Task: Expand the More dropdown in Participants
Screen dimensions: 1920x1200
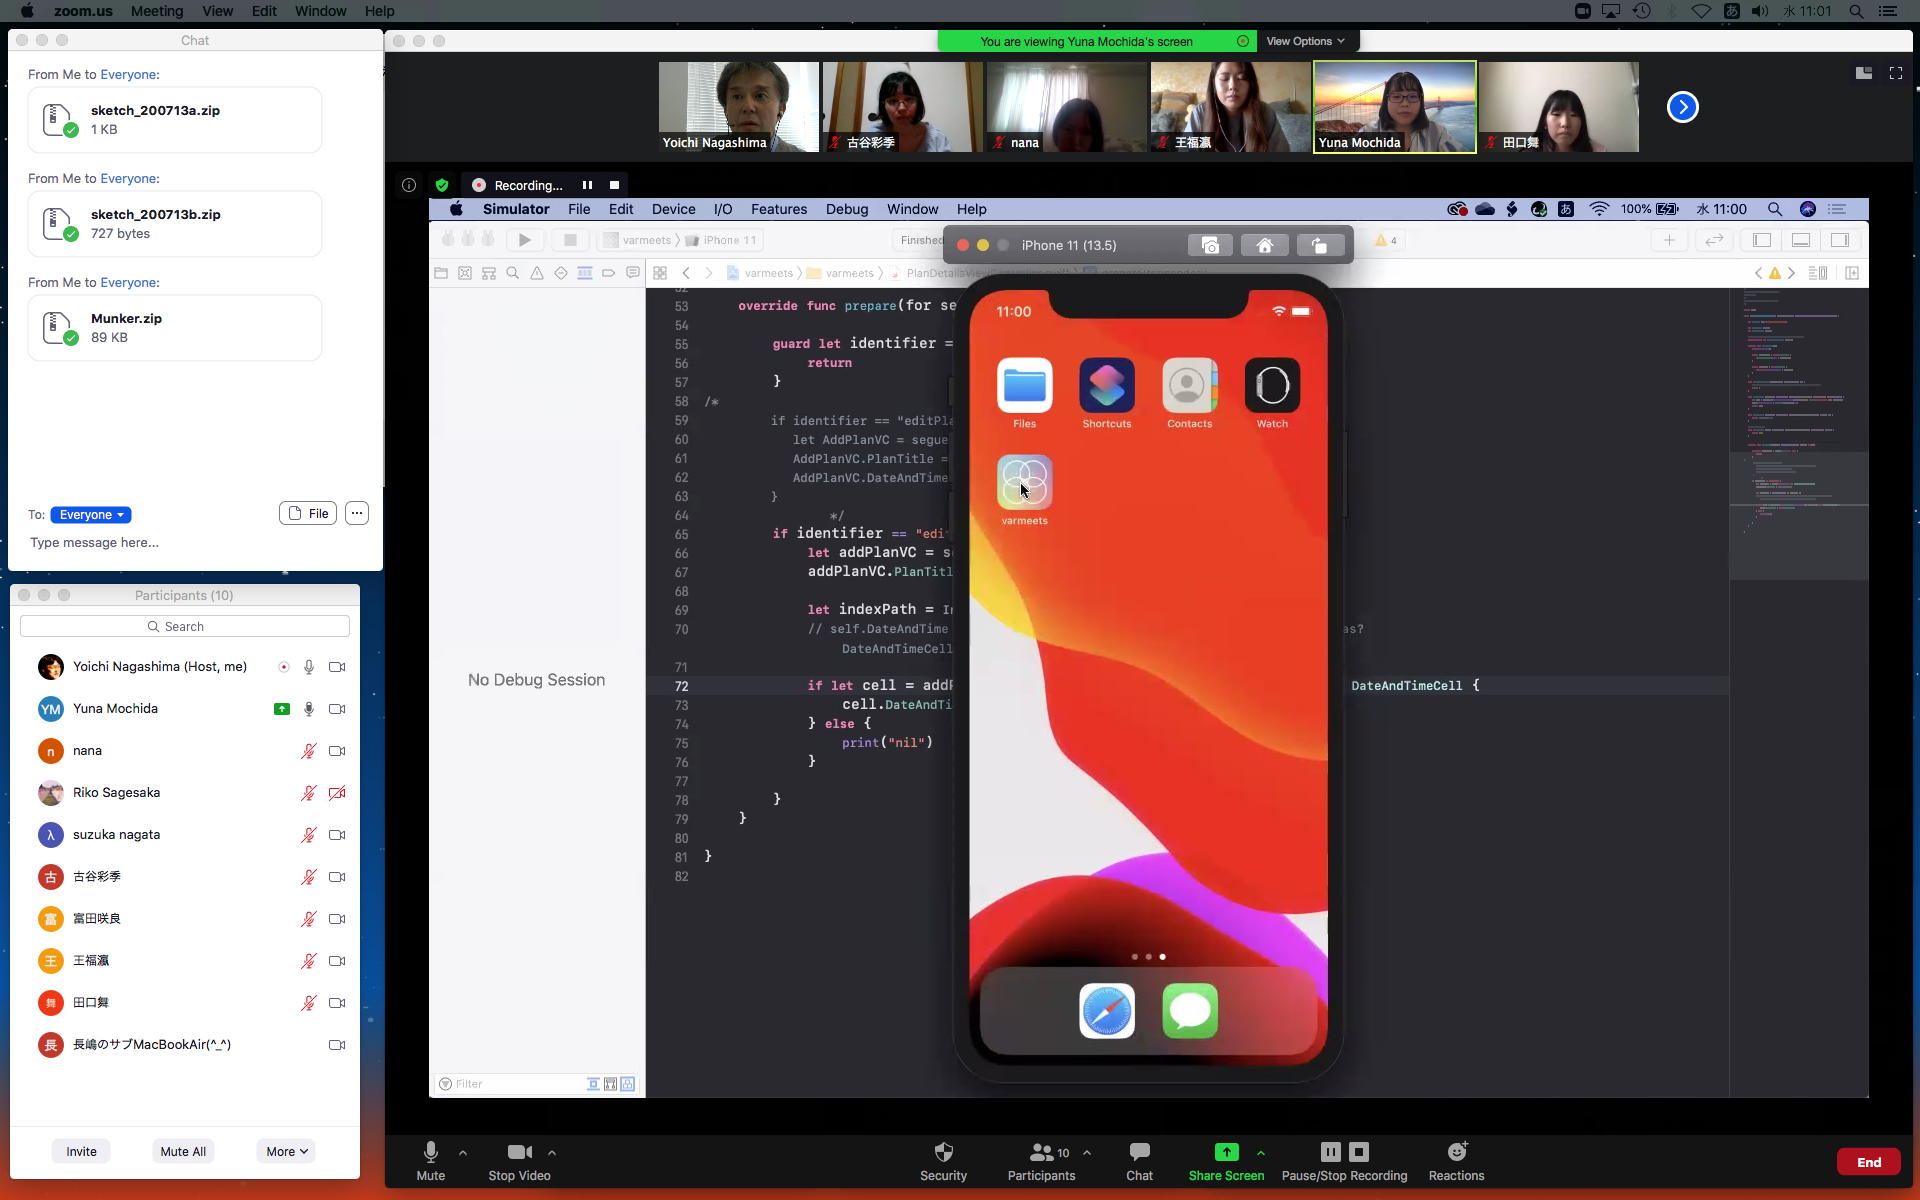Action: click(286, 1151)
